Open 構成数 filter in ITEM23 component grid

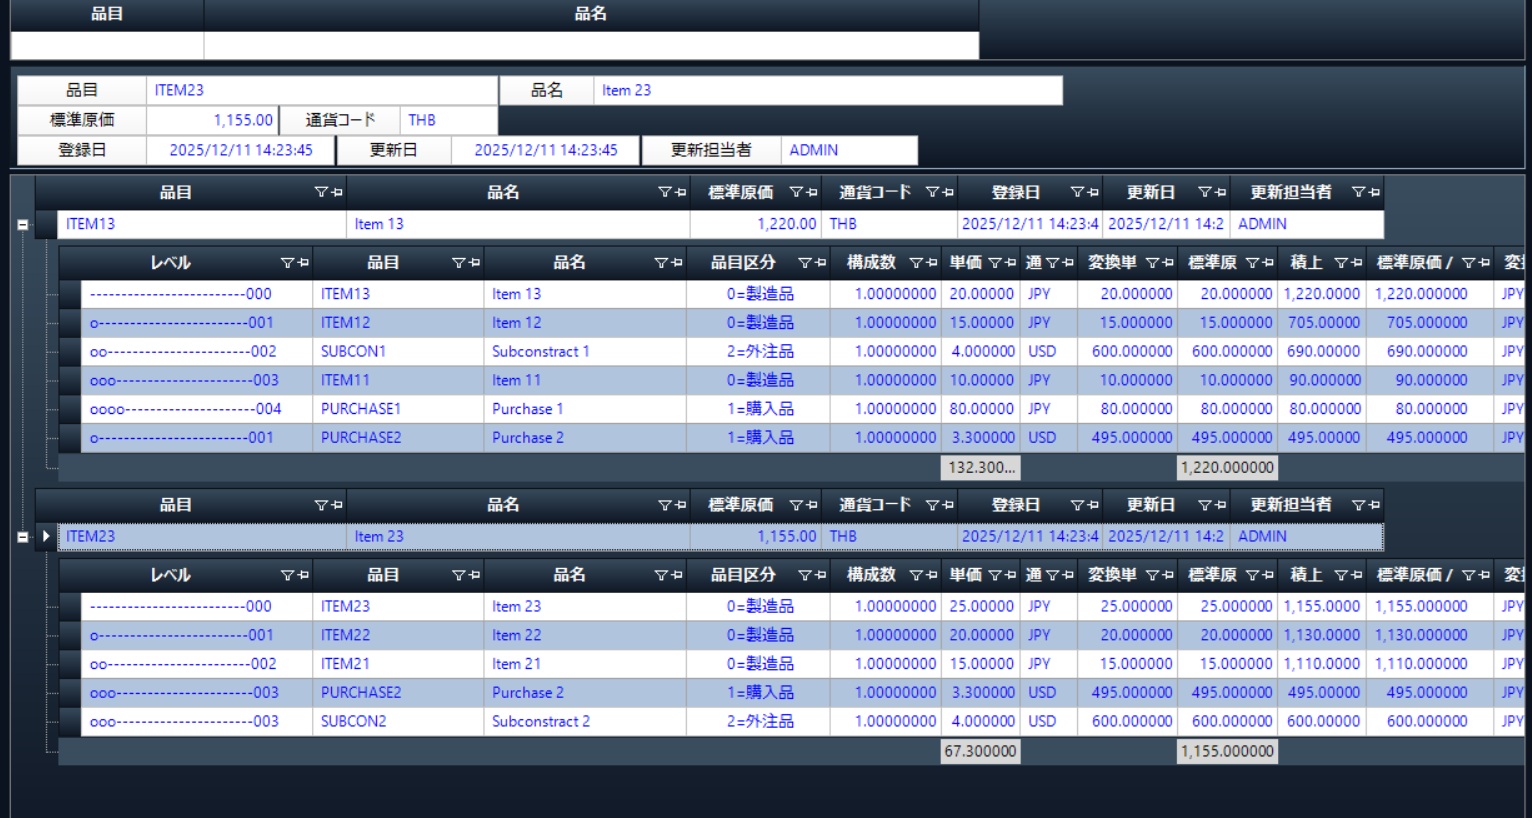coord(915,575)
